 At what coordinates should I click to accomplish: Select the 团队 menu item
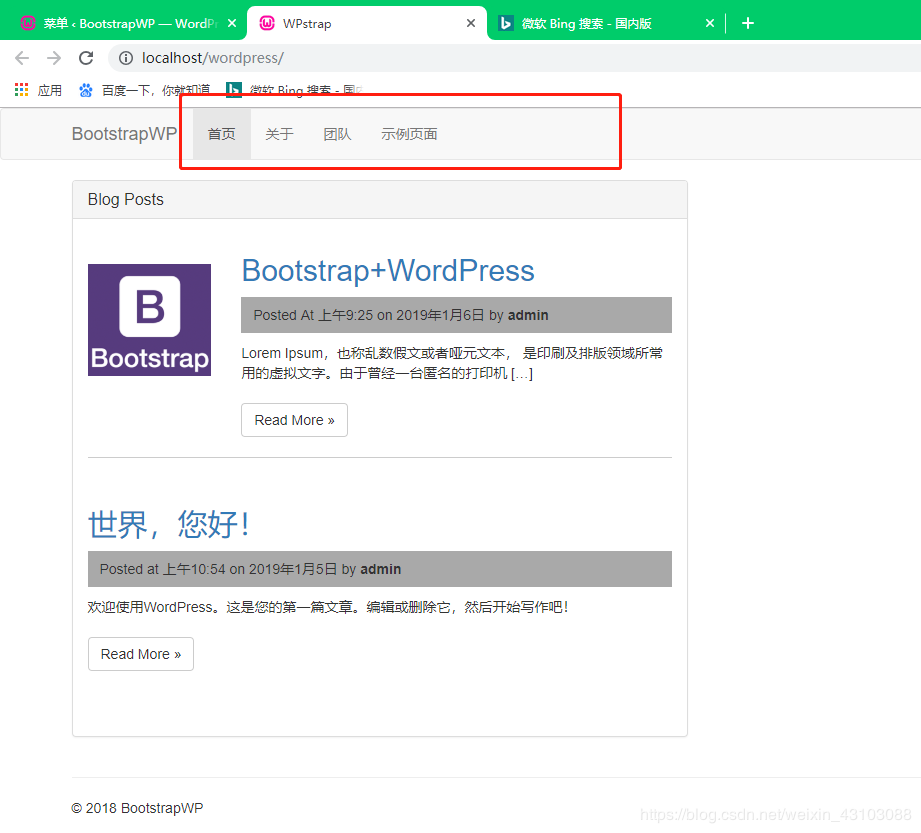tap(337, 134)
